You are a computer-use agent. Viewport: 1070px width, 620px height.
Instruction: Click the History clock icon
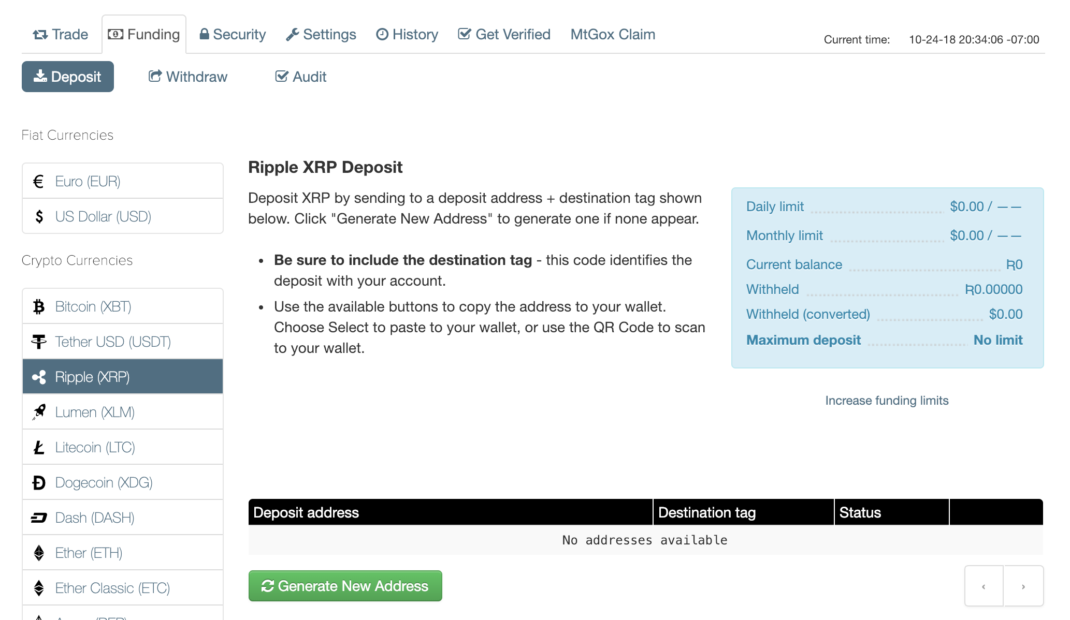(382, 34)
